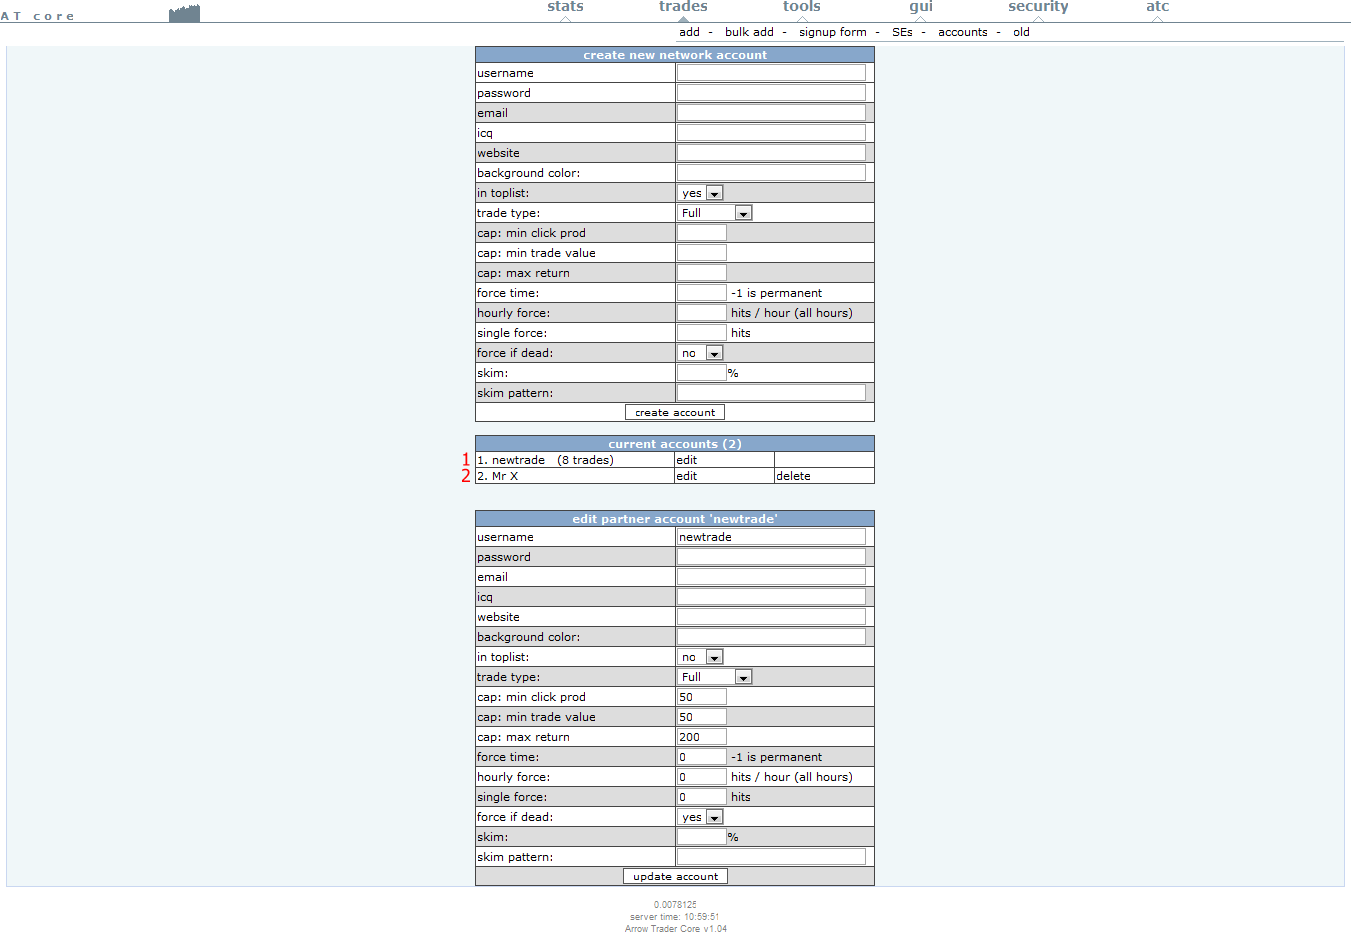Click min trade value field in create form
Screen dimensions: 1351x932
702,253
